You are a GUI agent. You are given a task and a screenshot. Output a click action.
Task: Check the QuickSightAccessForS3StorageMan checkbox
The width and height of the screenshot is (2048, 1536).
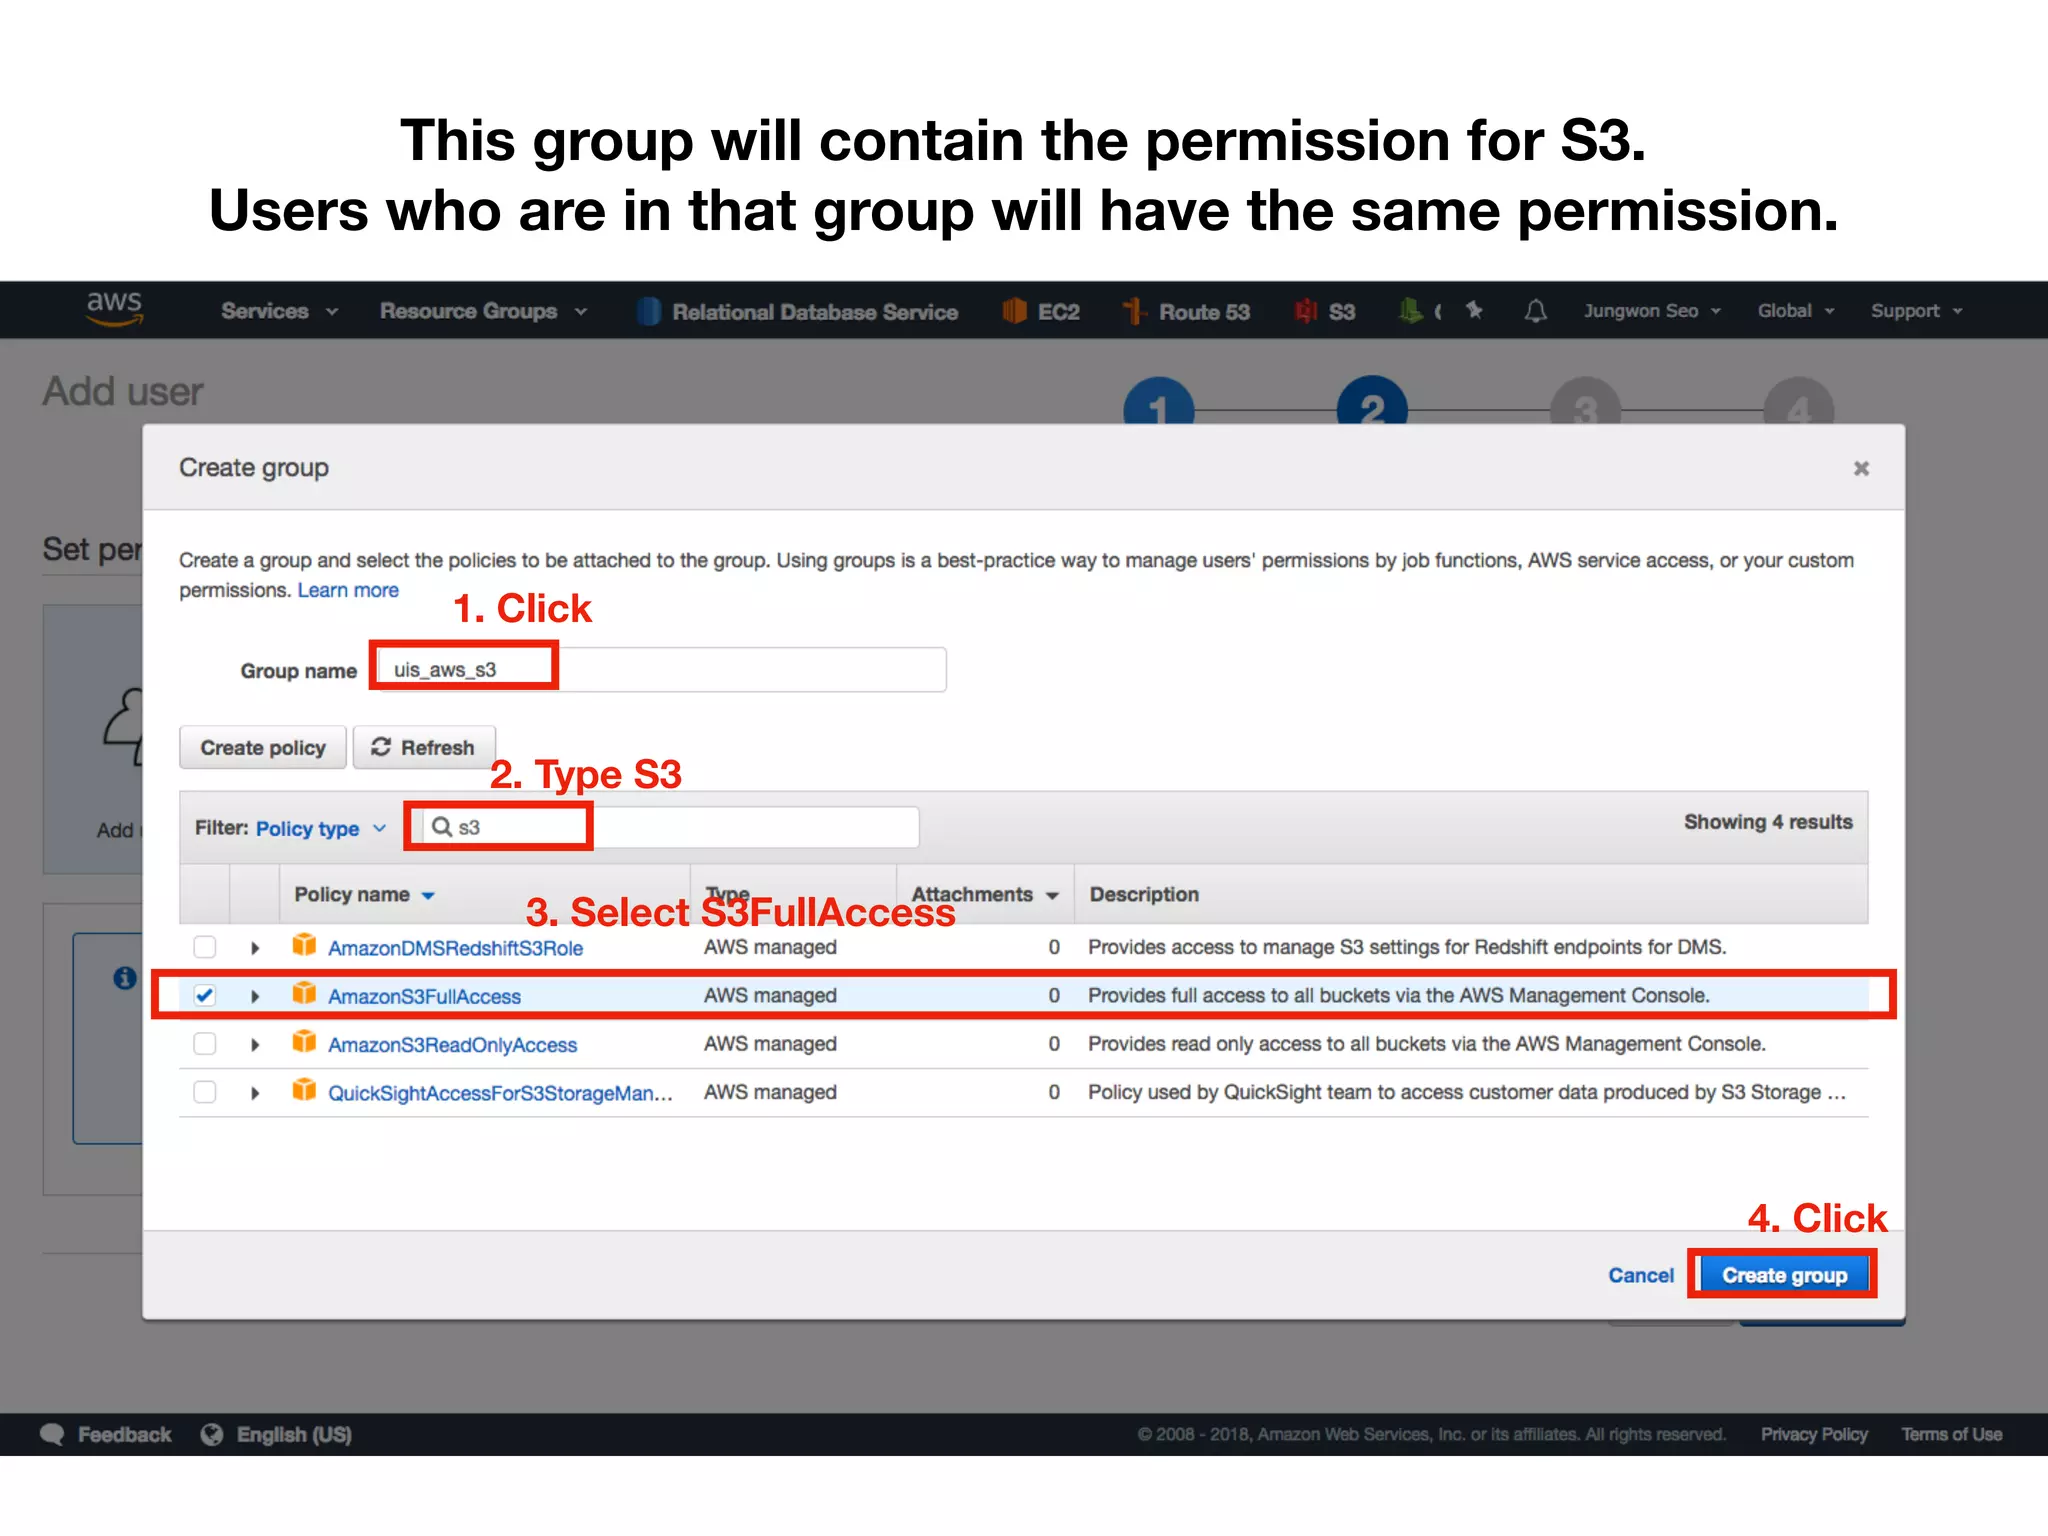tap(205, 1092)
